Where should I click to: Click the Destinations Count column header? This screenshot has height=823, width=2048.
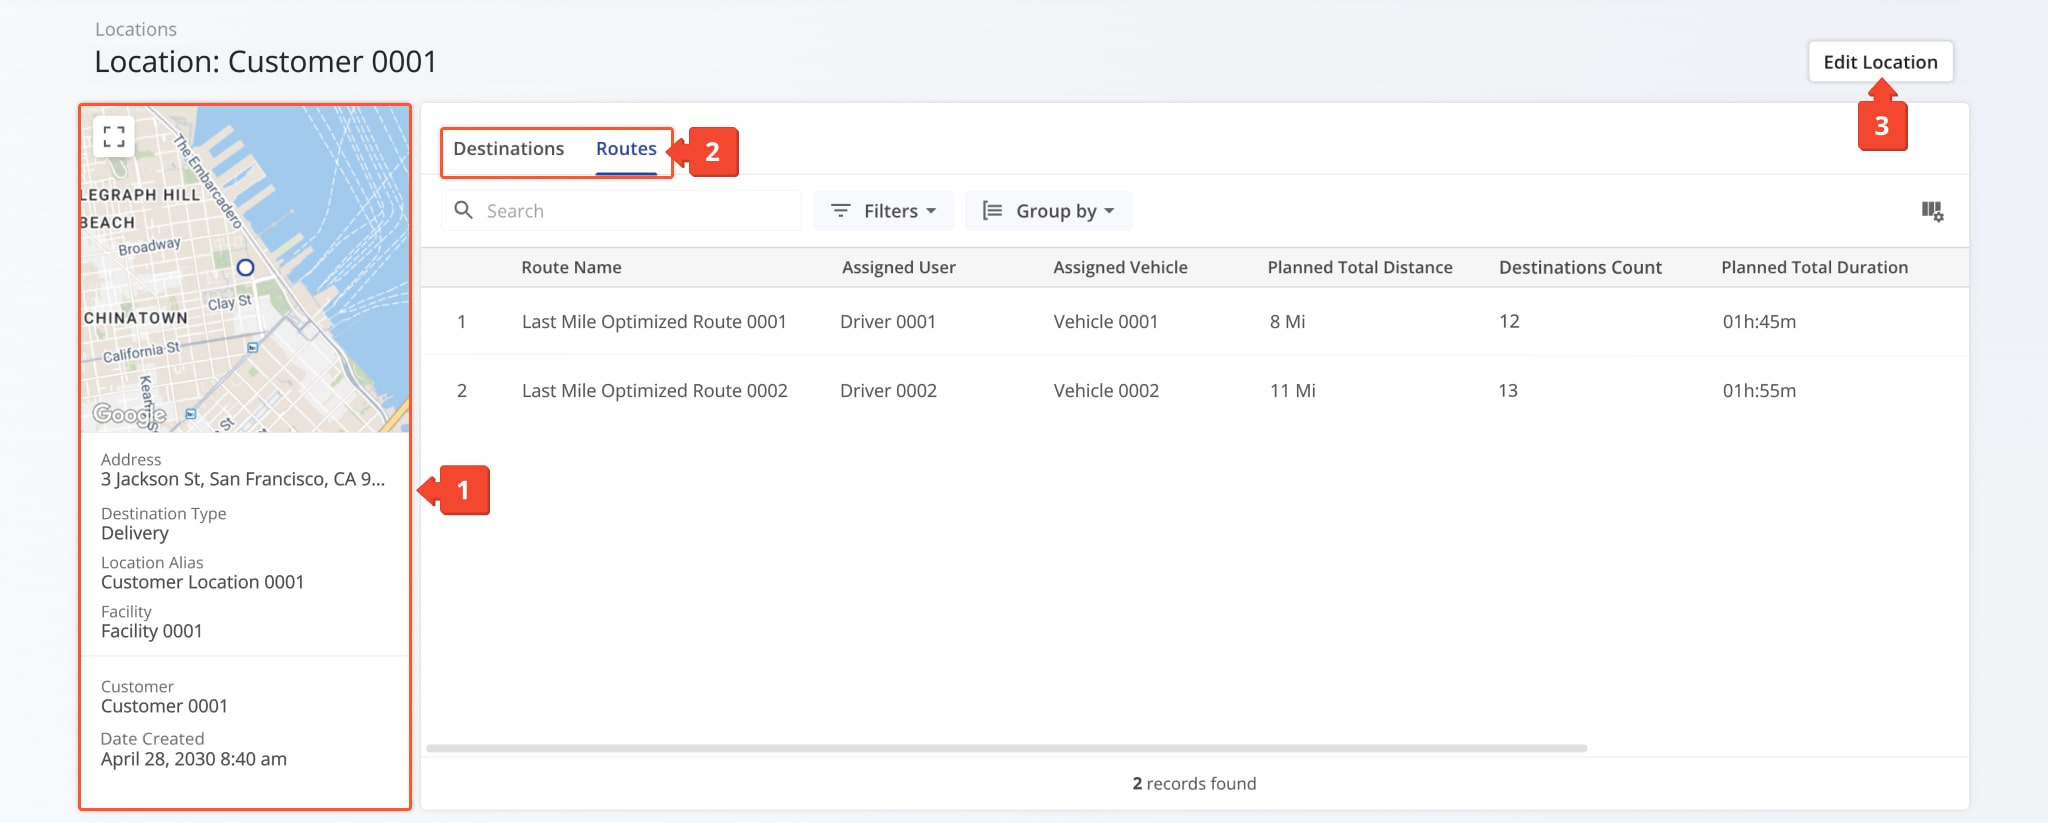[x=1580, y=267]
